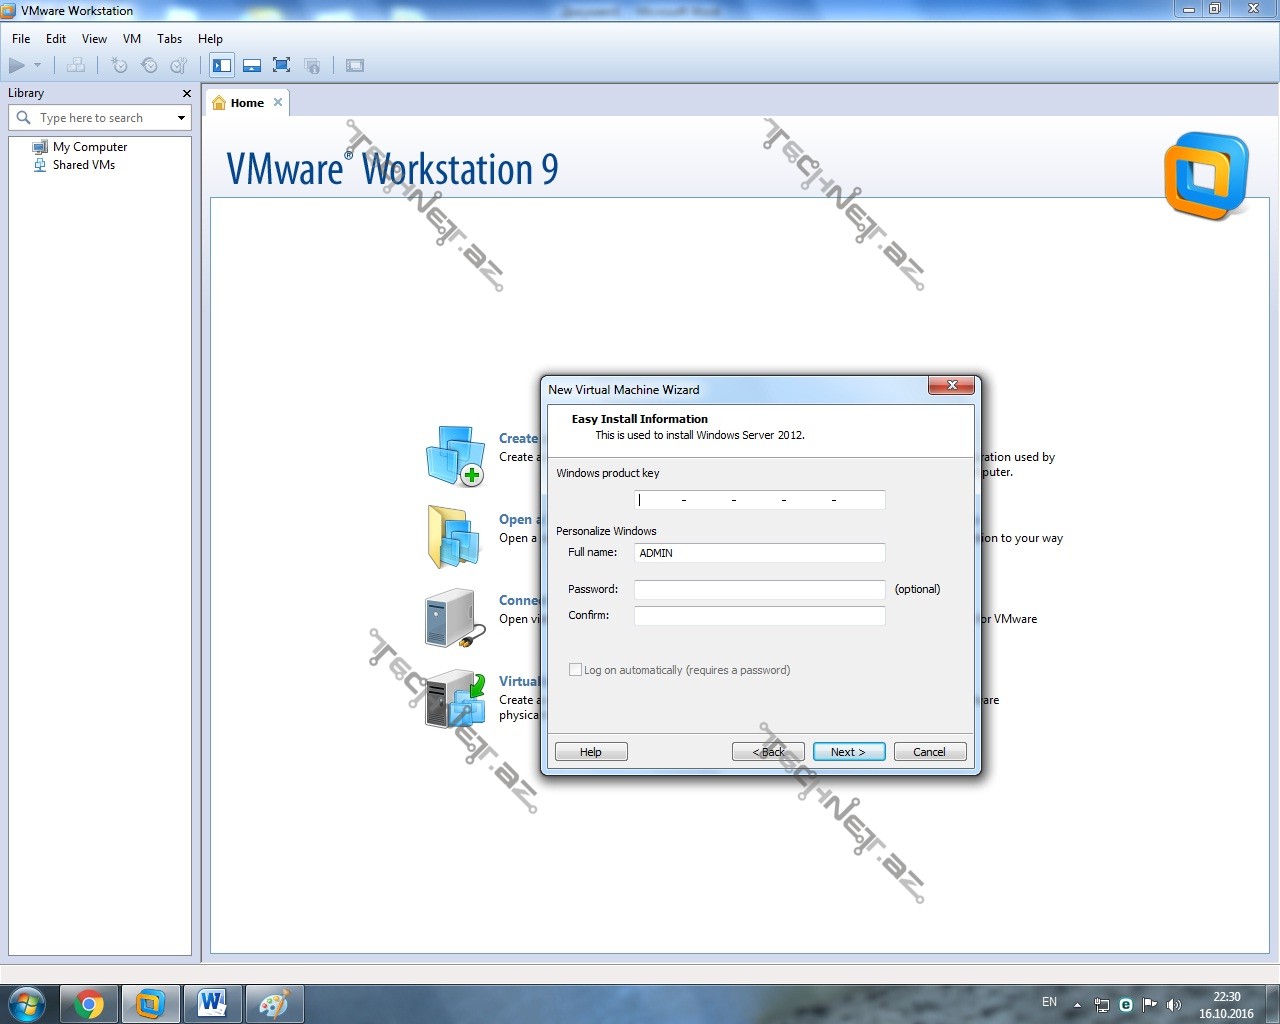Click the green Power On play icon
Viewport: 1280px width, 1024px height.
pyautogui.click(x=17, y=66)
